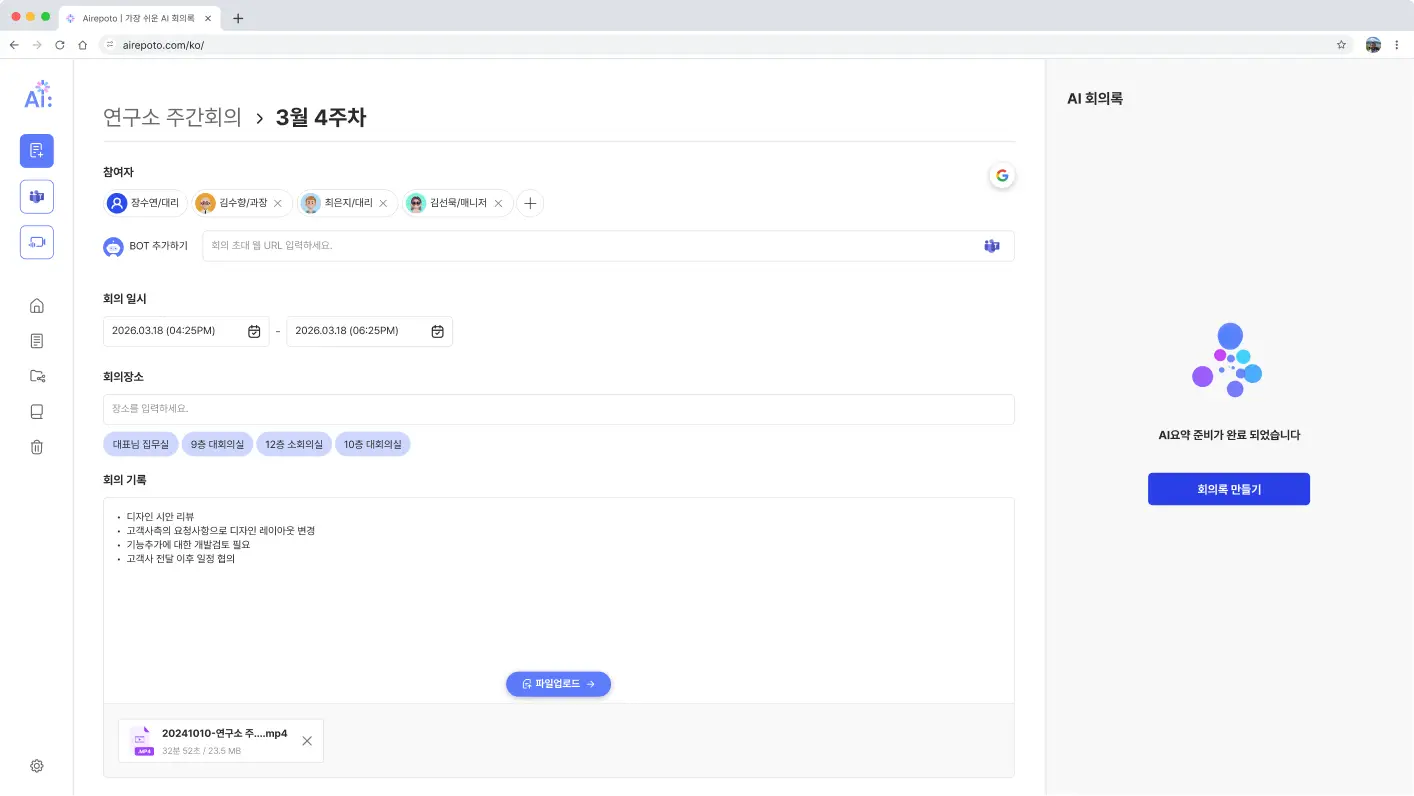Open the Teams meeting icon in sidebar
This screenshot has width=1414, height=796.
point(37,197)
